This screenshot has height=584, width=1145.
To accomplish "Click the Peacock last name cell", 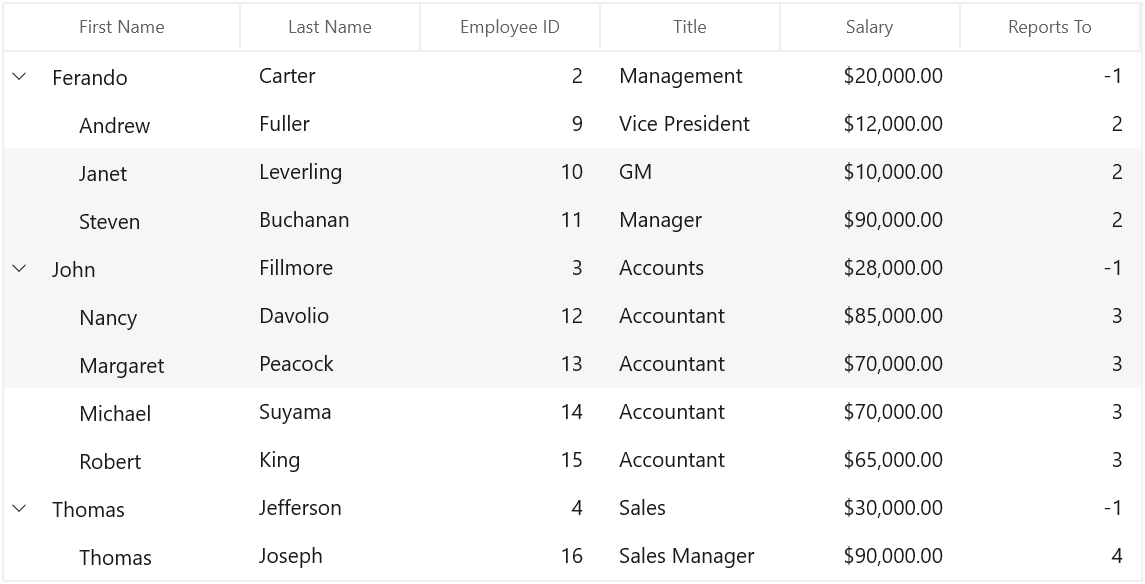I will [330, 364].
